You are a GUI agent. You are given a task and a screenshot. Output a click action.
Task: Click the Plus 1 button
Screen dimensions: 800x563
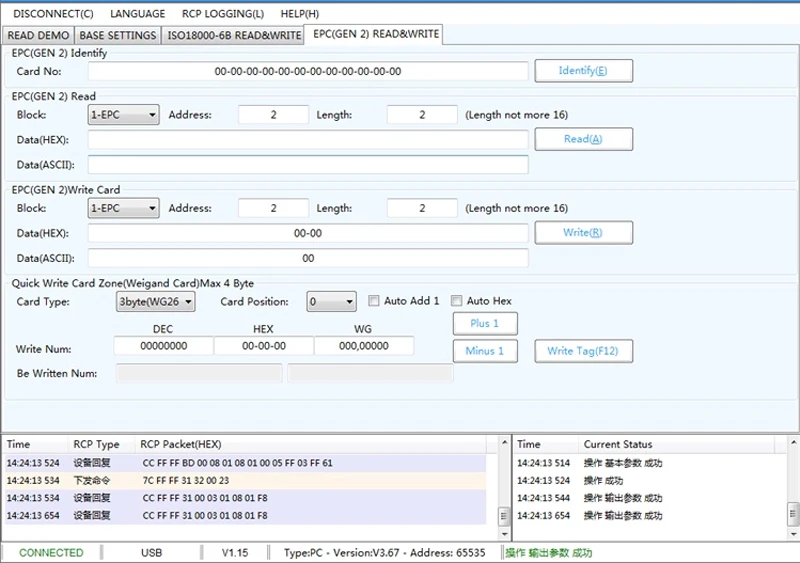pyautogui.click(x=485, y=323)
